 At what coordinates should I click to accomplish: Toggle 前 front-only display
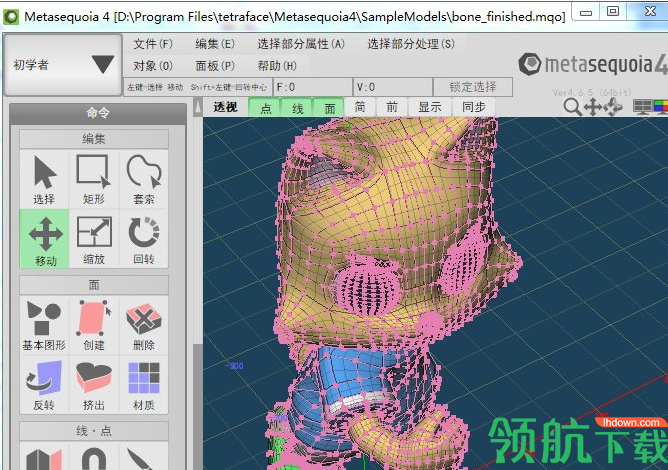(392, 107)
